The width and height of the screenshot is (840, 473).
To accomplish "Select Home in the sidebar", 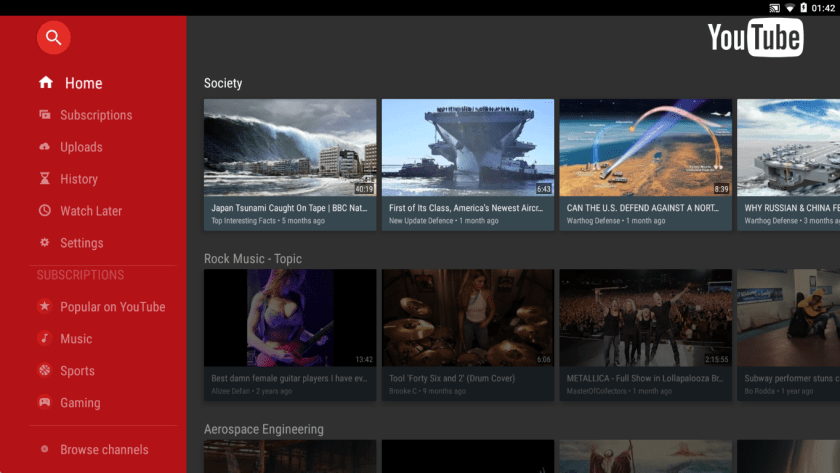I will 84,83.
